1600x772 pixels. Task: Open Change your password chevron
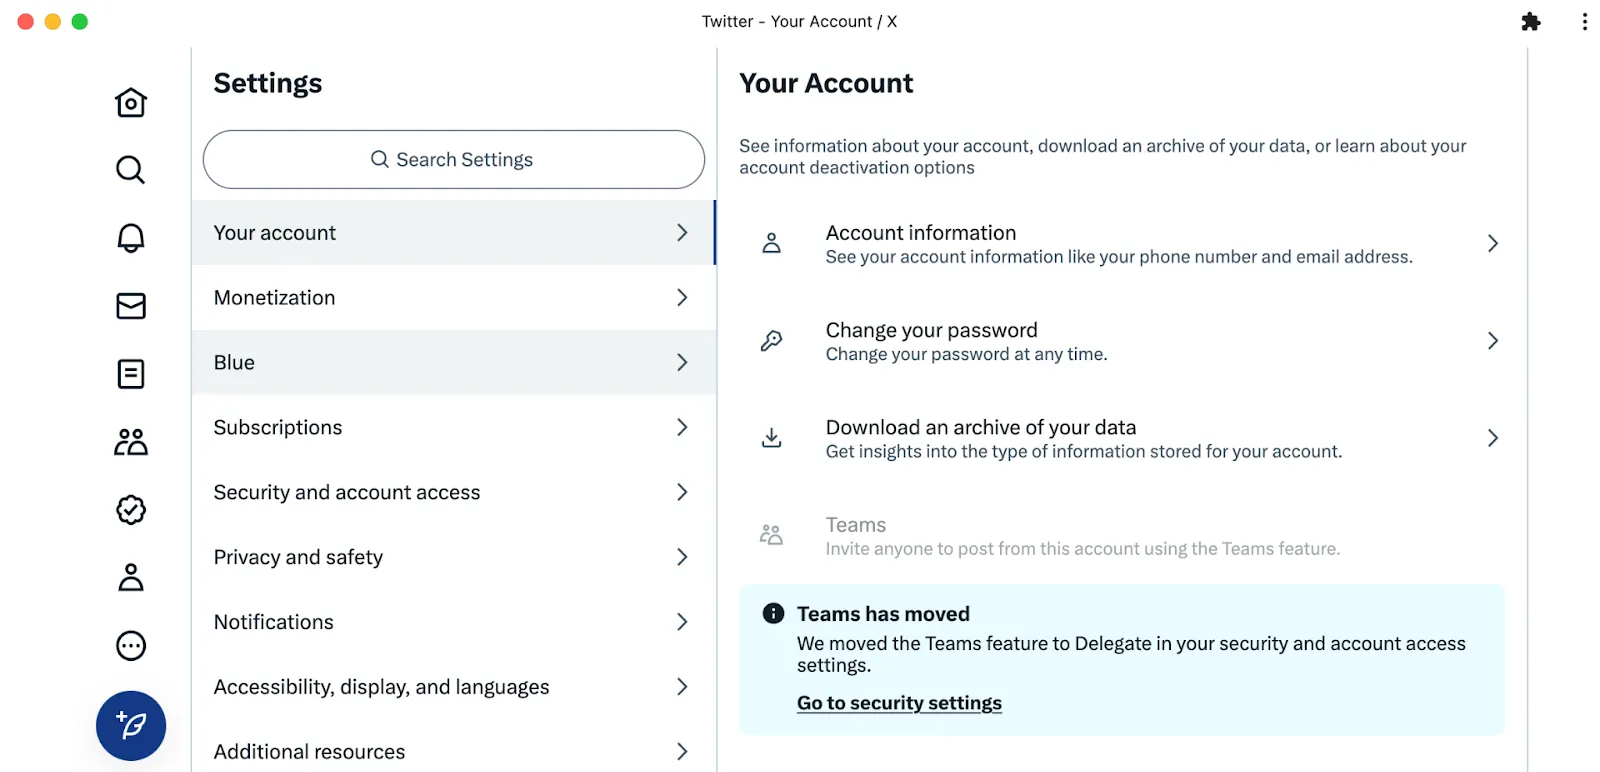(1493, 341)
